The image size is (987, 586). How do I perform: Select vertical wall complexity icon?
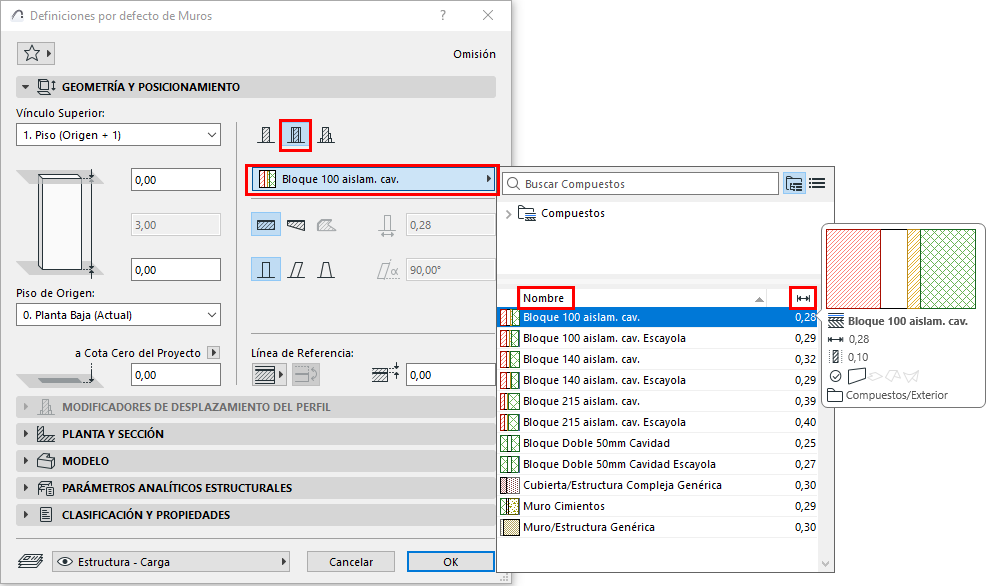coord(266,270)
